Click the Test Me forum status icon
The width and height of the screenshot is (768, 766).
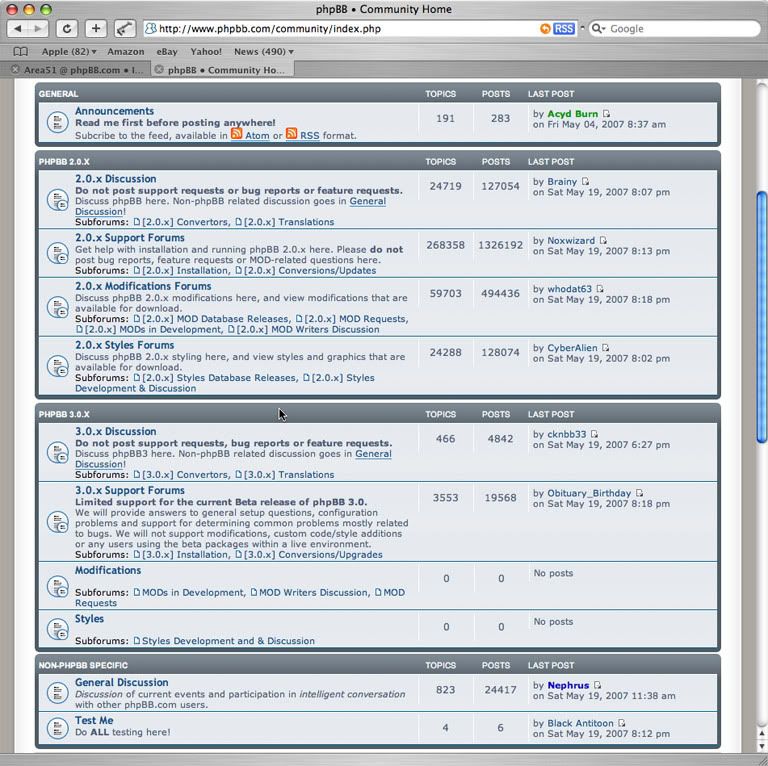point(57,728)
